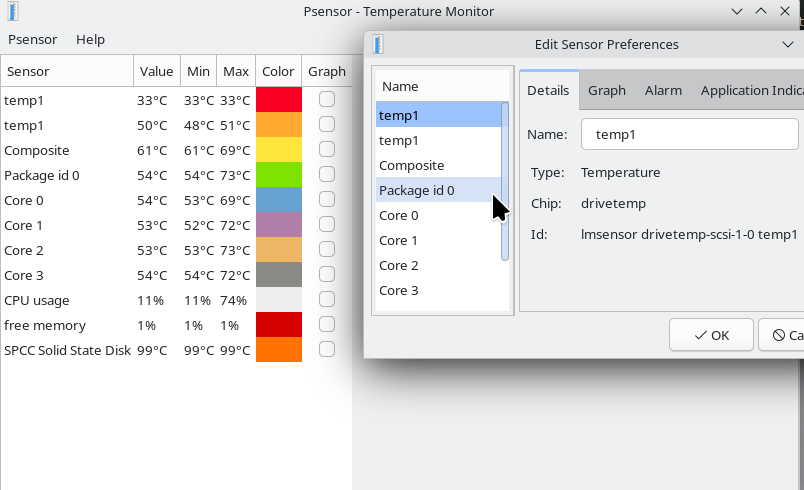
Task: Toggle graph checkbox for CPU usage
Action: (x=326, y=300)
